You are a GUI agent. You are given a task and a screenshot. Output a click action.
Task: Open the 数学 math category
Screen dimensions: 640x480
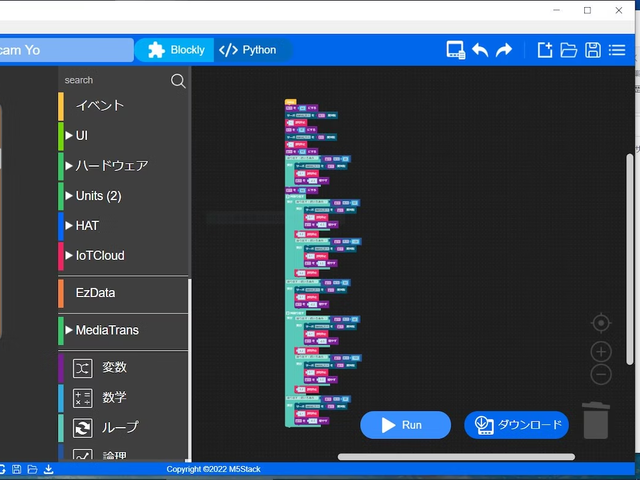coord(123,398)
